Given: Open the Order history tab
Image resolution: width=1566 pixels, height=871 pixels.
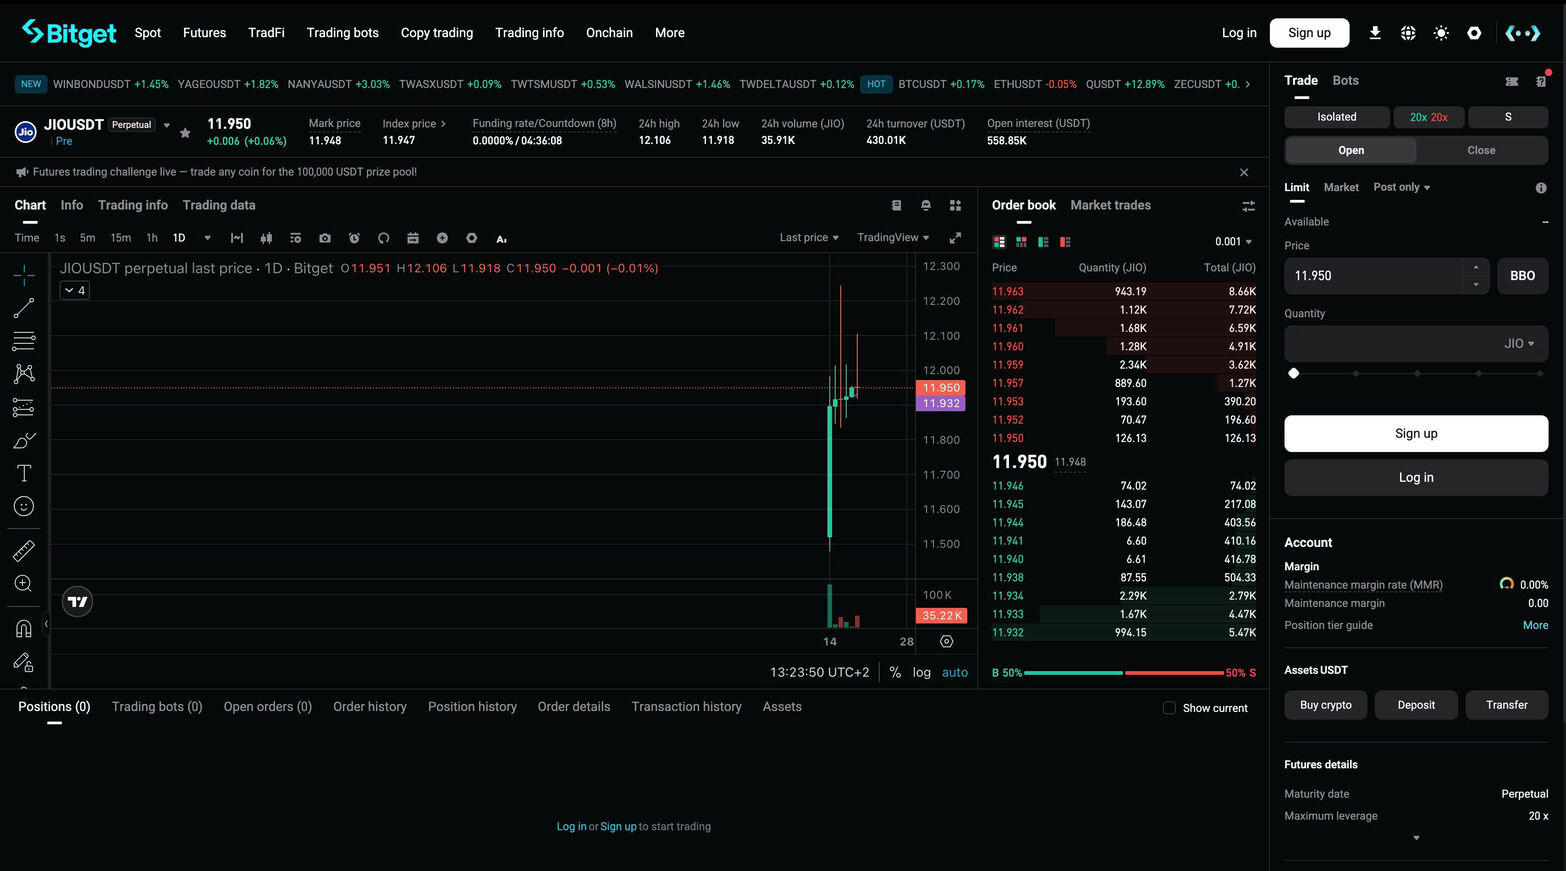Looking at the screenshot, I should (x=370, y=707).
